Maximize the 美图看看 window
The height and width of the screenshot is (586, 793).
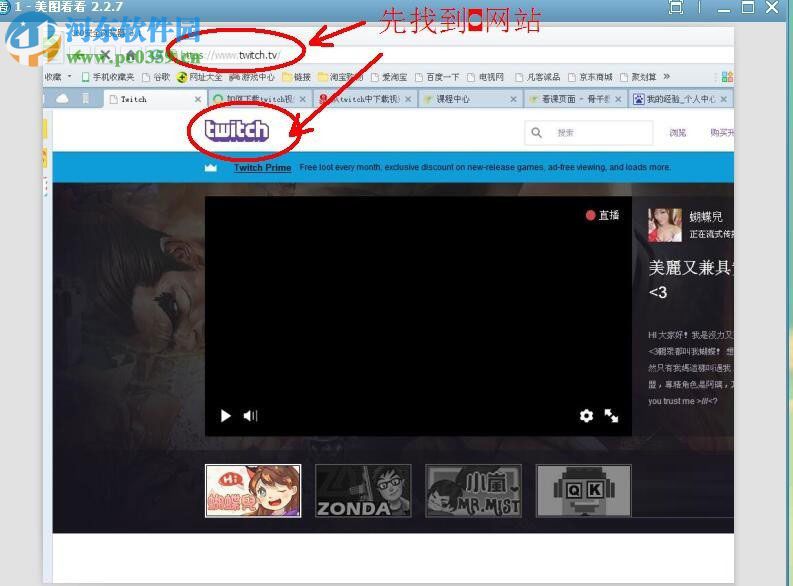[x=748, y=7]
